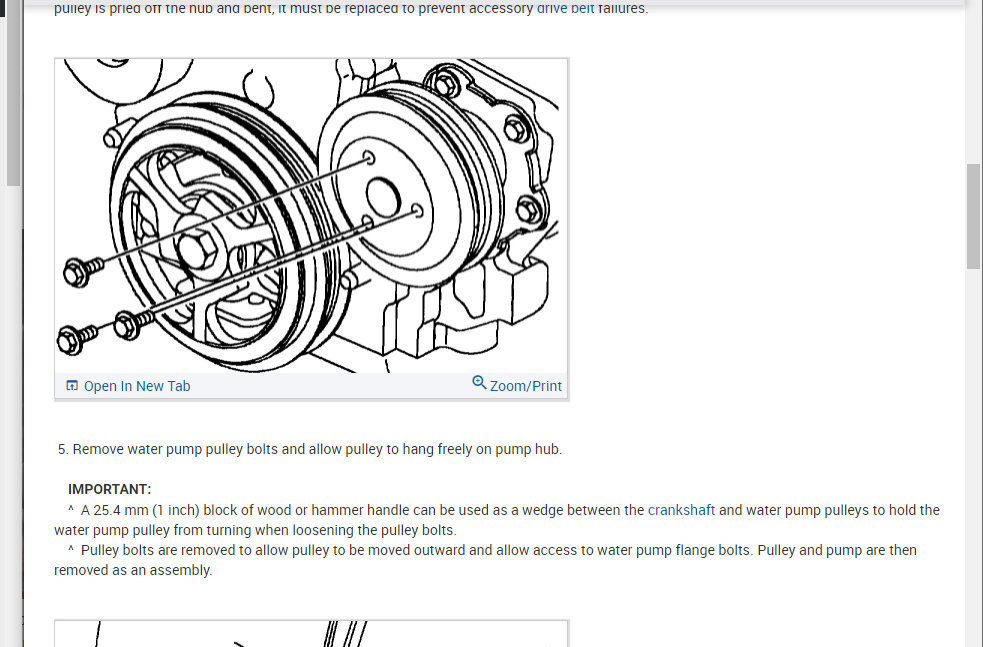
Task: Click the 'Pulley bolts are removed to allow' note
Action: click(485, 560)
